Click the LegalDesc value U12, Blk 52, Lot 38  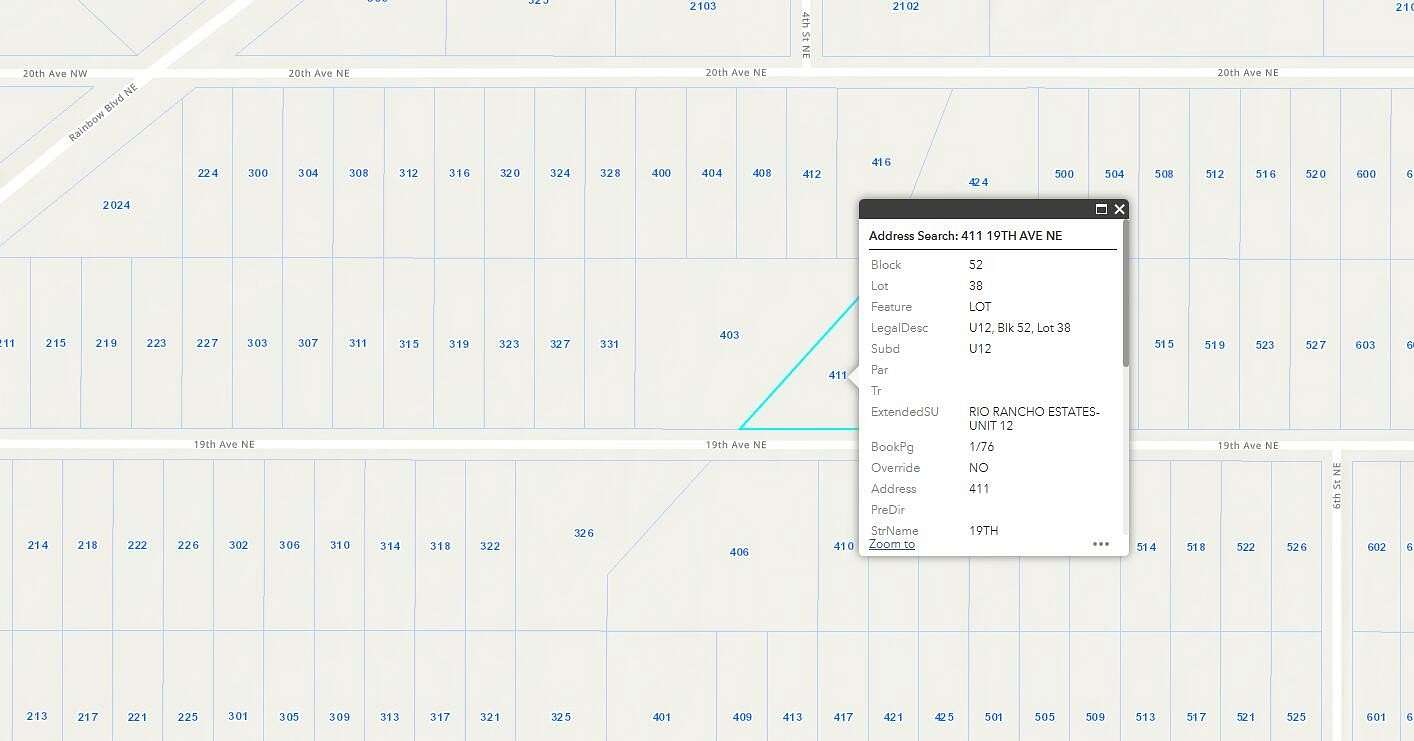pos(1022,327)
